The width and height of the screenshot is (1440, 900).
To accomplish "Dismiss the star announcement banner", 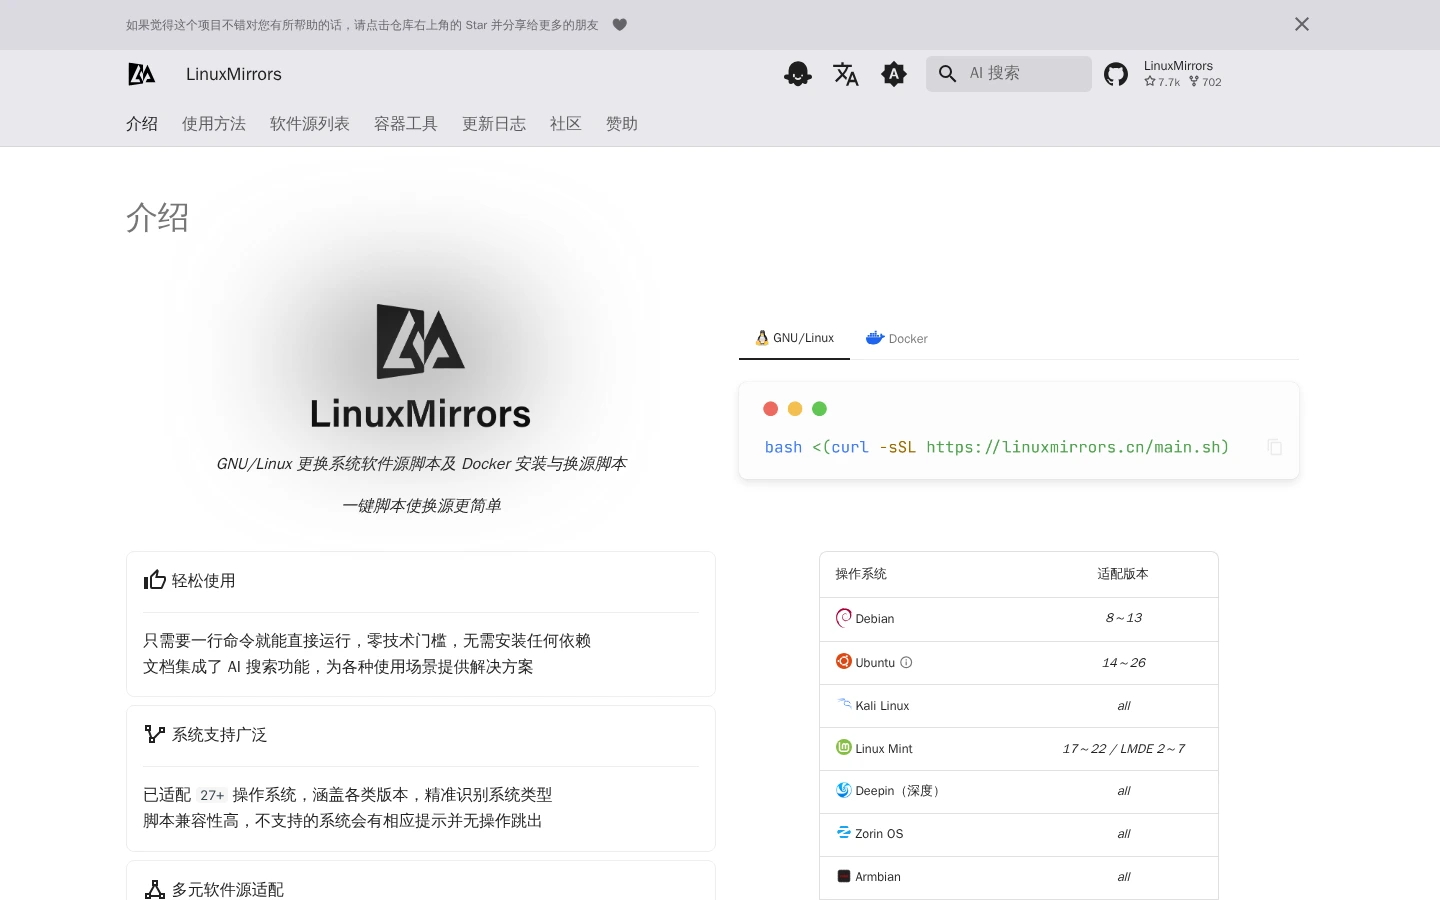I will tap(1301, 24).
